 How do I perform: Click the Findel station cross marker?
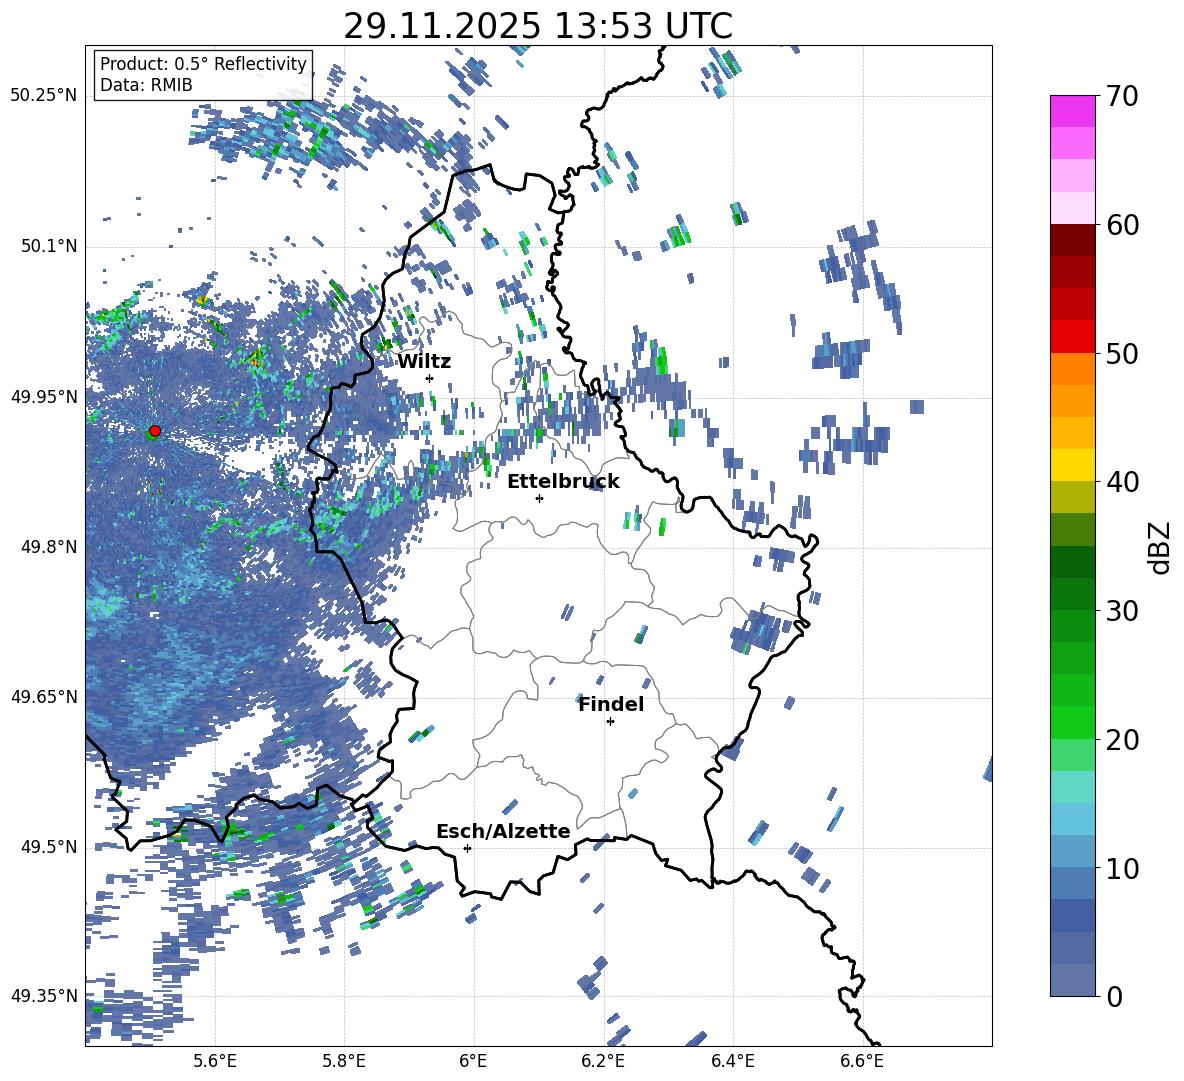(610, 722)
